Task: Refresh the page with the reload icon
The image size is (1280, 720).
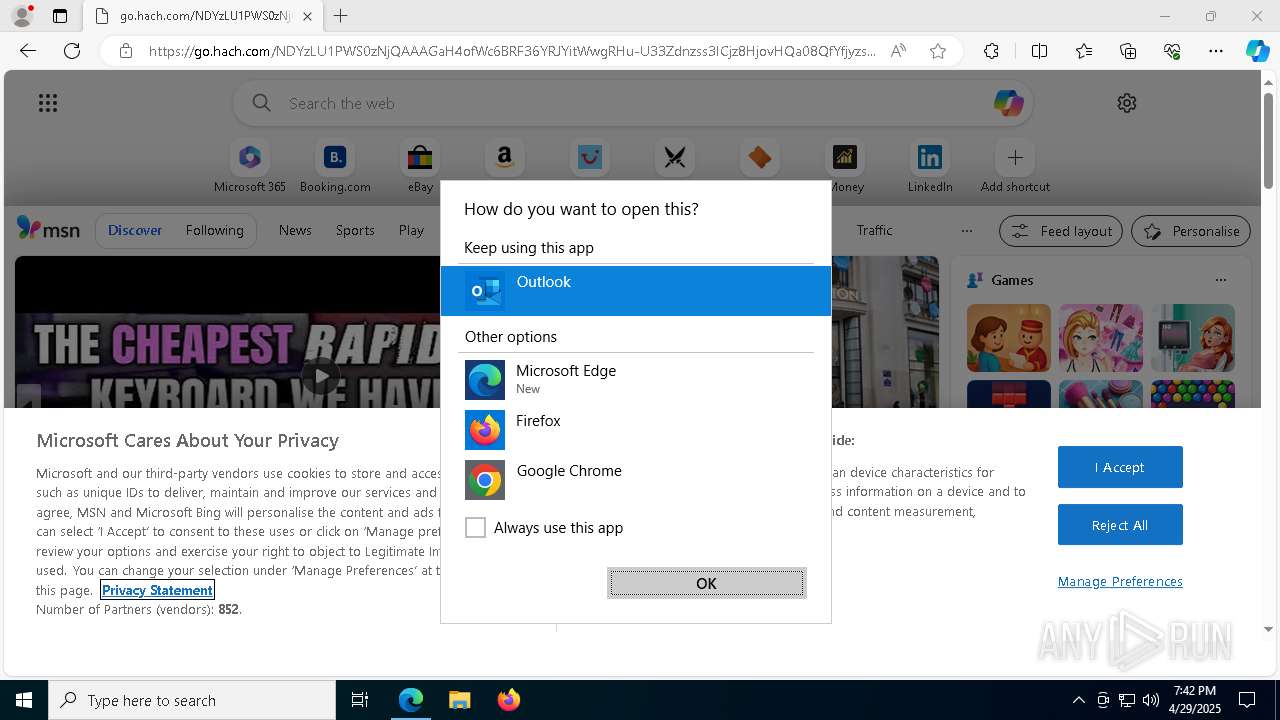Action: pyautogui.click(x=72, y=51)
